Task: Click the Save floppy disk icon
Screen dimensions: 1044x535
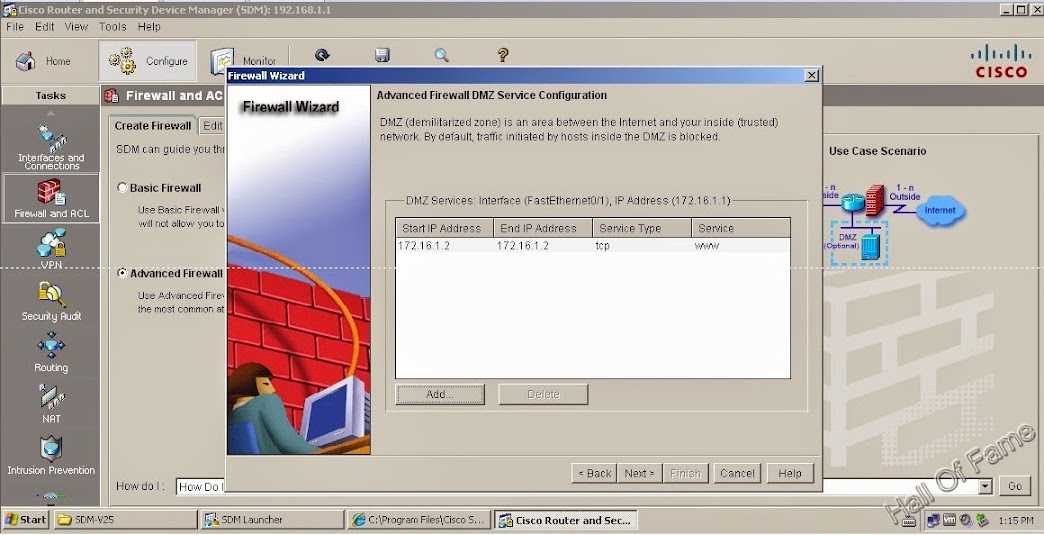Action: 382,55
